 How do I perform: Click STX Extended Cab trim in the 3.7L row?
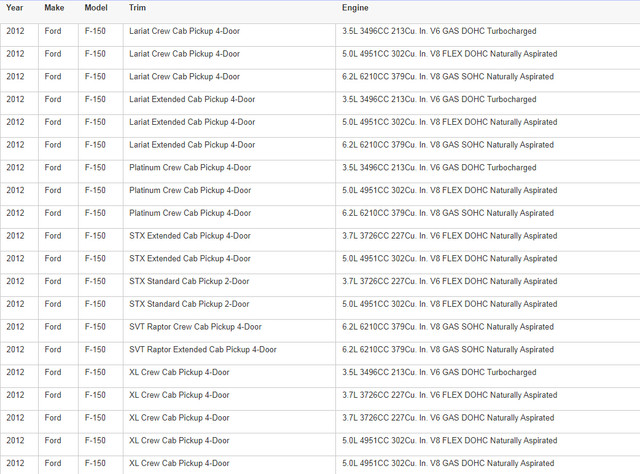190,236
